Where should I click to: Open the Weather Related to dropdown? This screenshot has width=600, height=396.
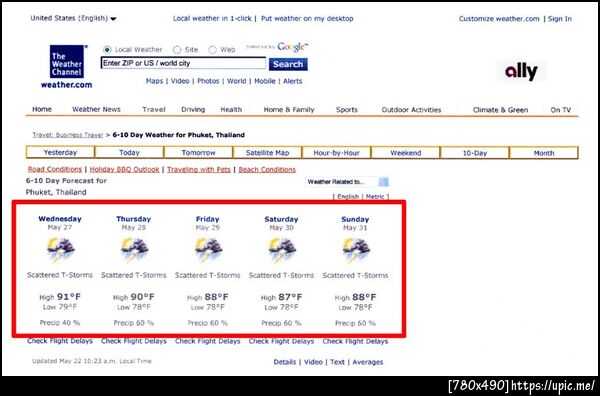click(x=347, y=182)
